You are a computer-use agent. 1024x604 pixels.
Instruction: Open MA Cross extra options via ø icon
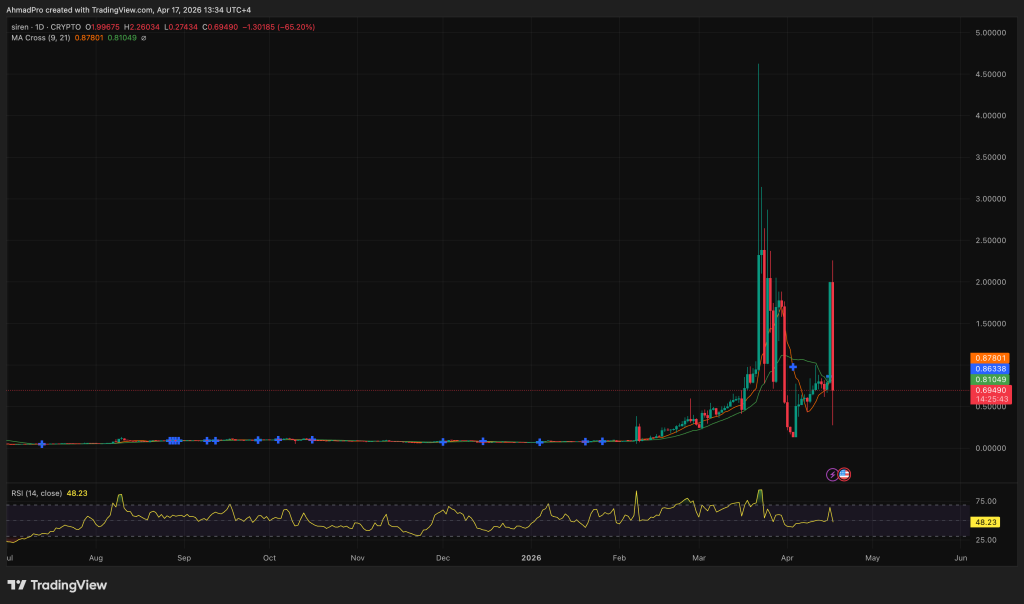143,38
